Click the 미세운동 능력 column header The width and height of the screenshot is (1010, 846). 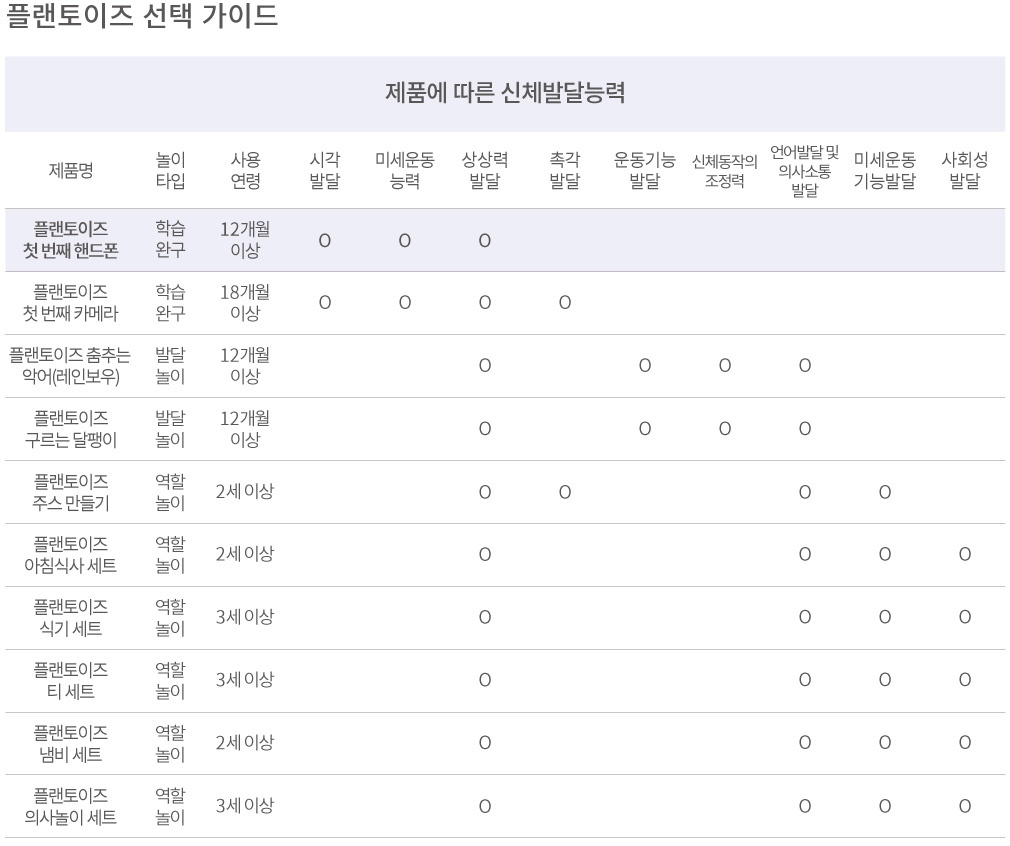(x=405, y=170)
